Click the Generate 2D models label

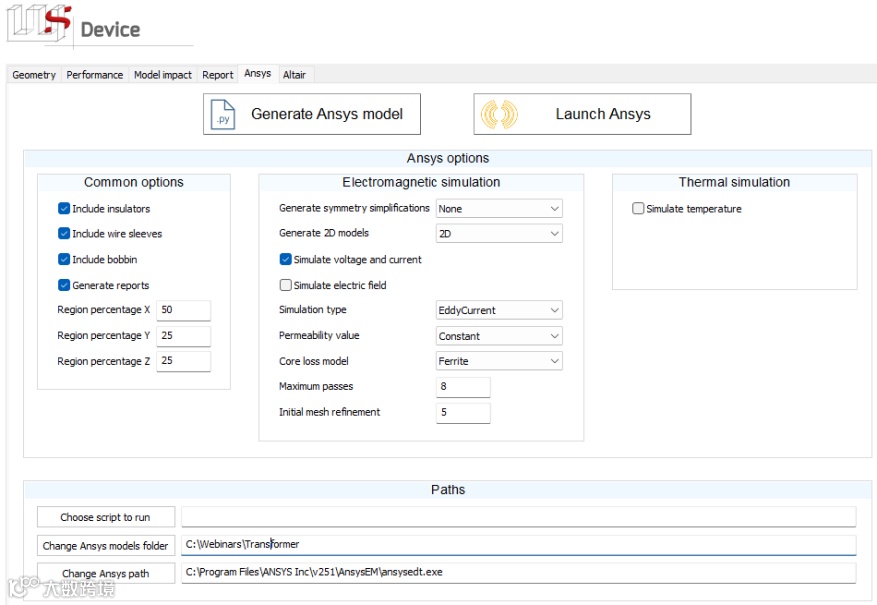click(x=324, y=233)
